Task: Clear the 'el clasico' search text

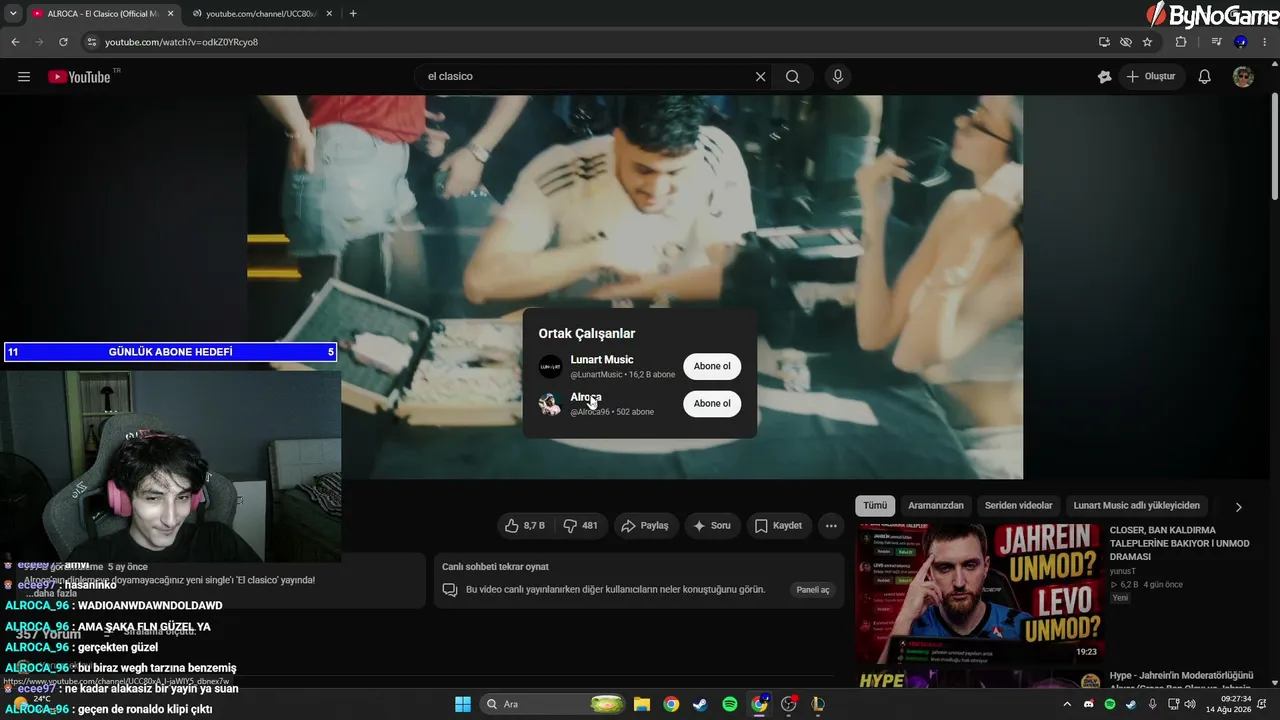Action: click(x=760, y=77)
